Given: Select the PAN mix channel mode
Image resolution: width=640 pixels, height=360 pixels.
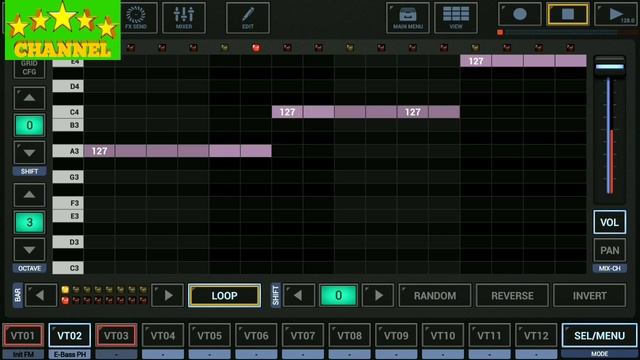Looking at the screenshot, I should coord(609,250).
